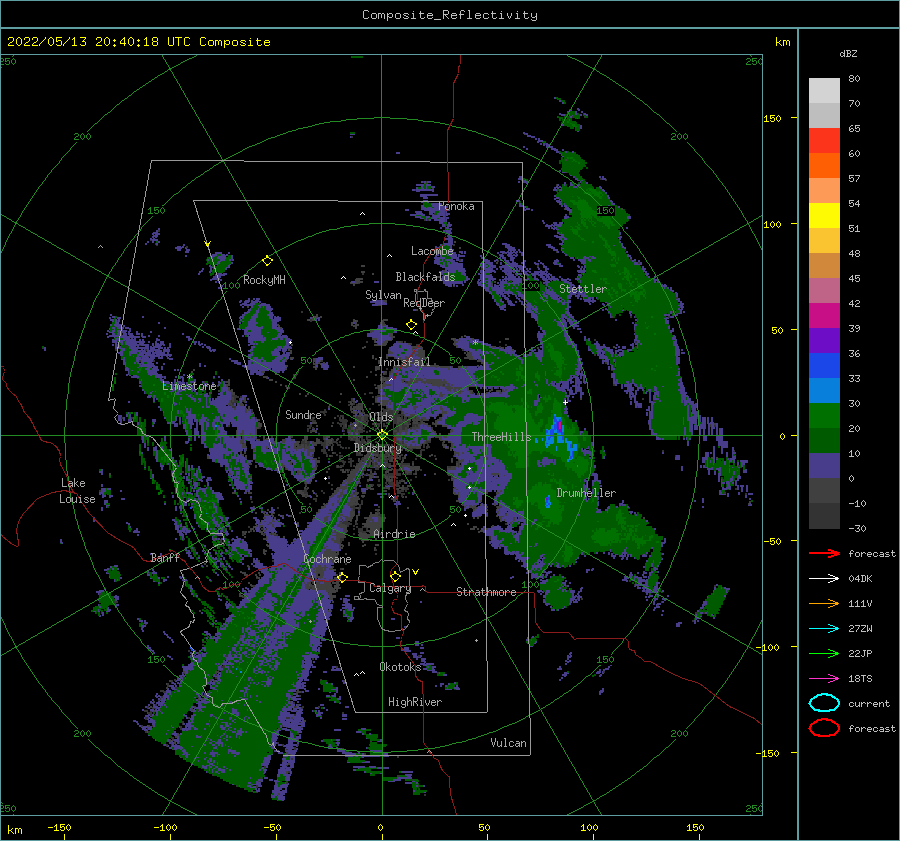Viewport: 900px width, 841px height.
Task: Choose the green 22JP arrow icon
Action: coord(824,653)
